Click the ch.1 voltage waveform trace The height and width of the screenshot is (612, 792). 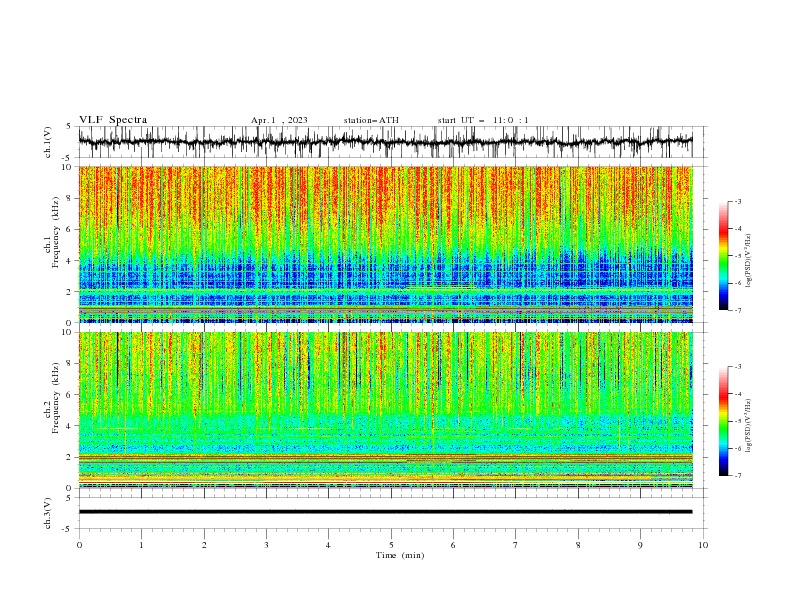coord(385,141)
